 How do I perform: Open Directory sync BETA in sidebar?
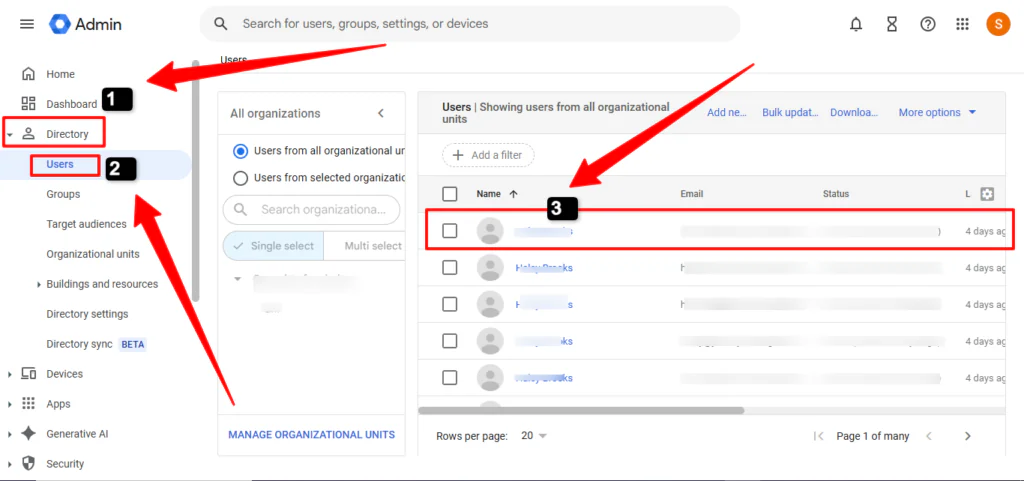pos(97,344)
